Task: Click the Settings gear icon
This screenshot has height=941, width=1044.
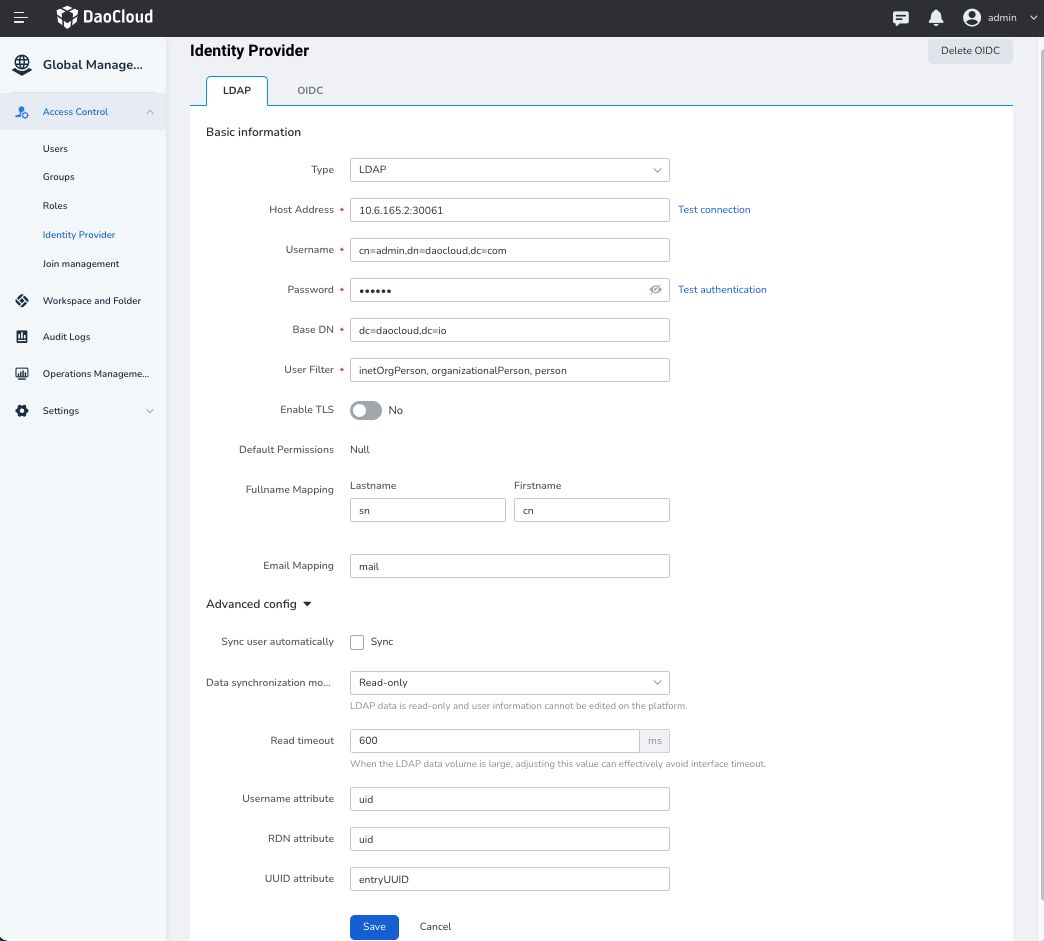Action: tap(22, 411)
